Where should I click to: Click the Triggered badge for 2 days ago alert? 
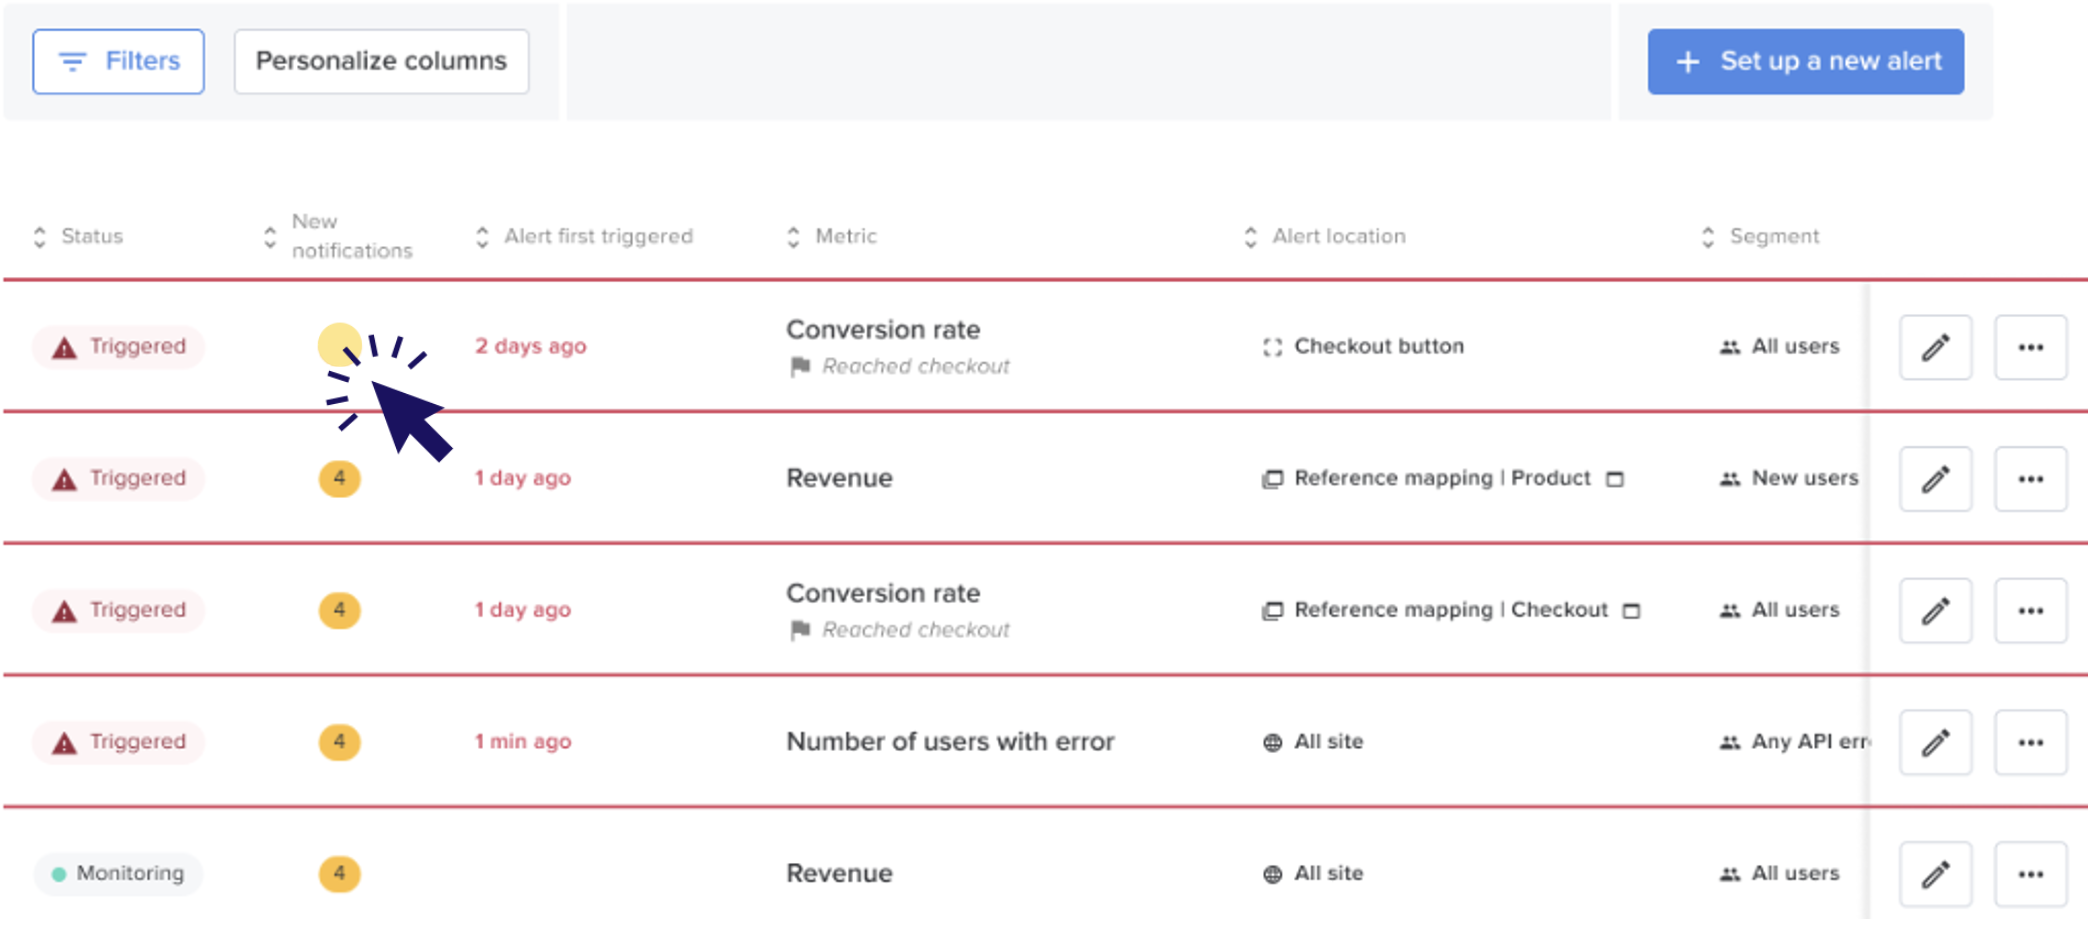[x=118, y=347]
